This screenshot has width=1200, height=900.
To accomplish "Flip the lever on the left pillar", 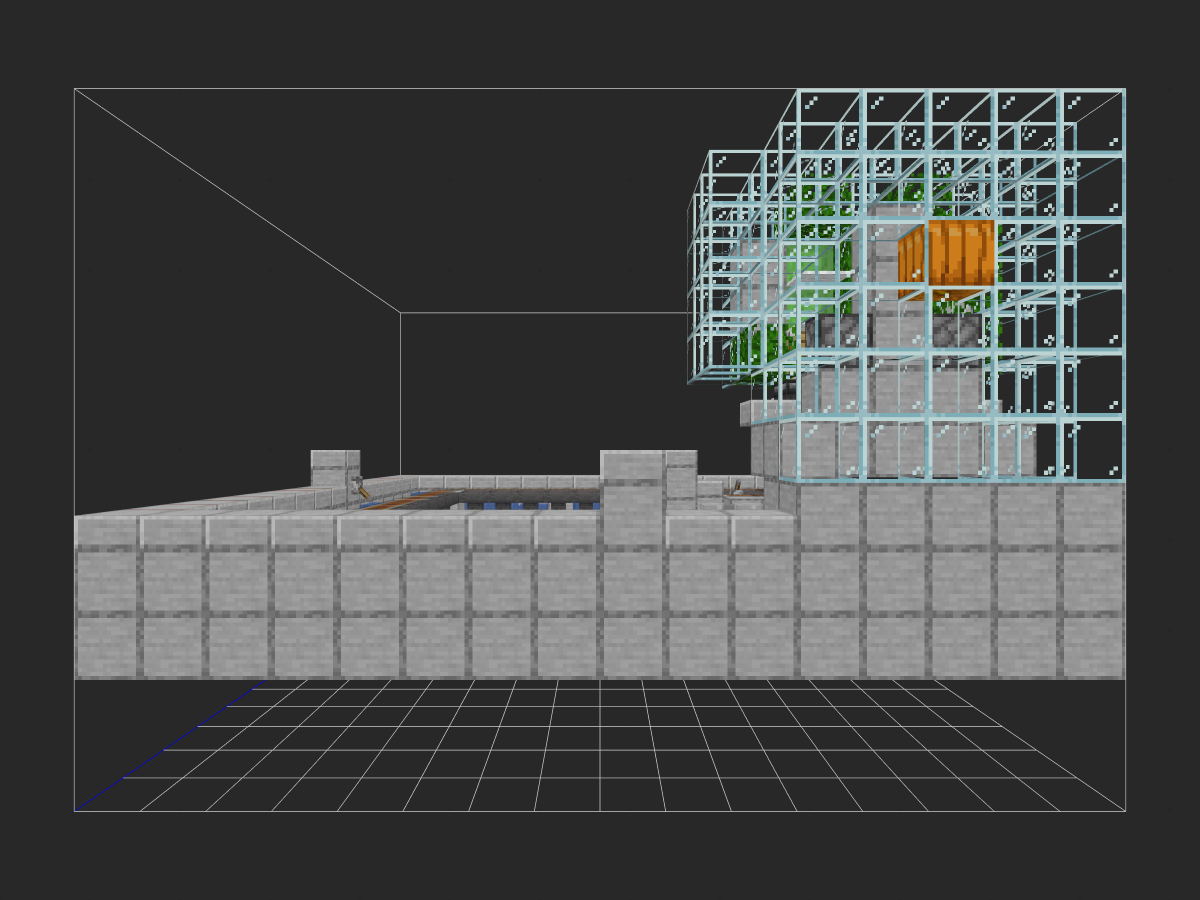I will coord(358,486).
